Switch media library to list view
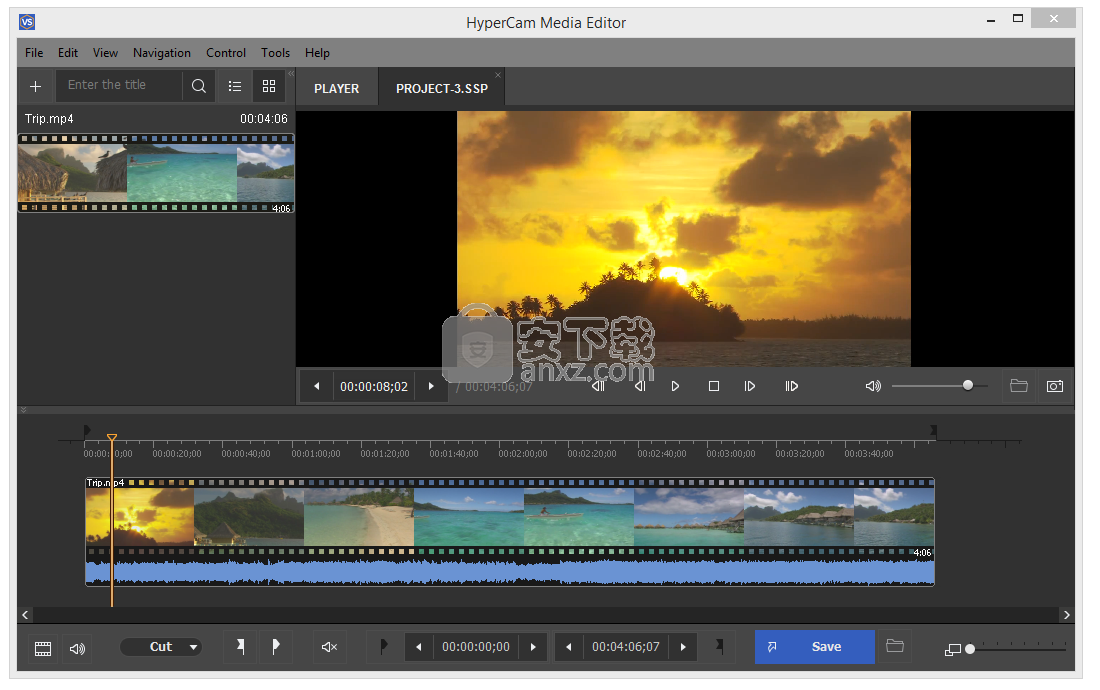 click(235, 86)
